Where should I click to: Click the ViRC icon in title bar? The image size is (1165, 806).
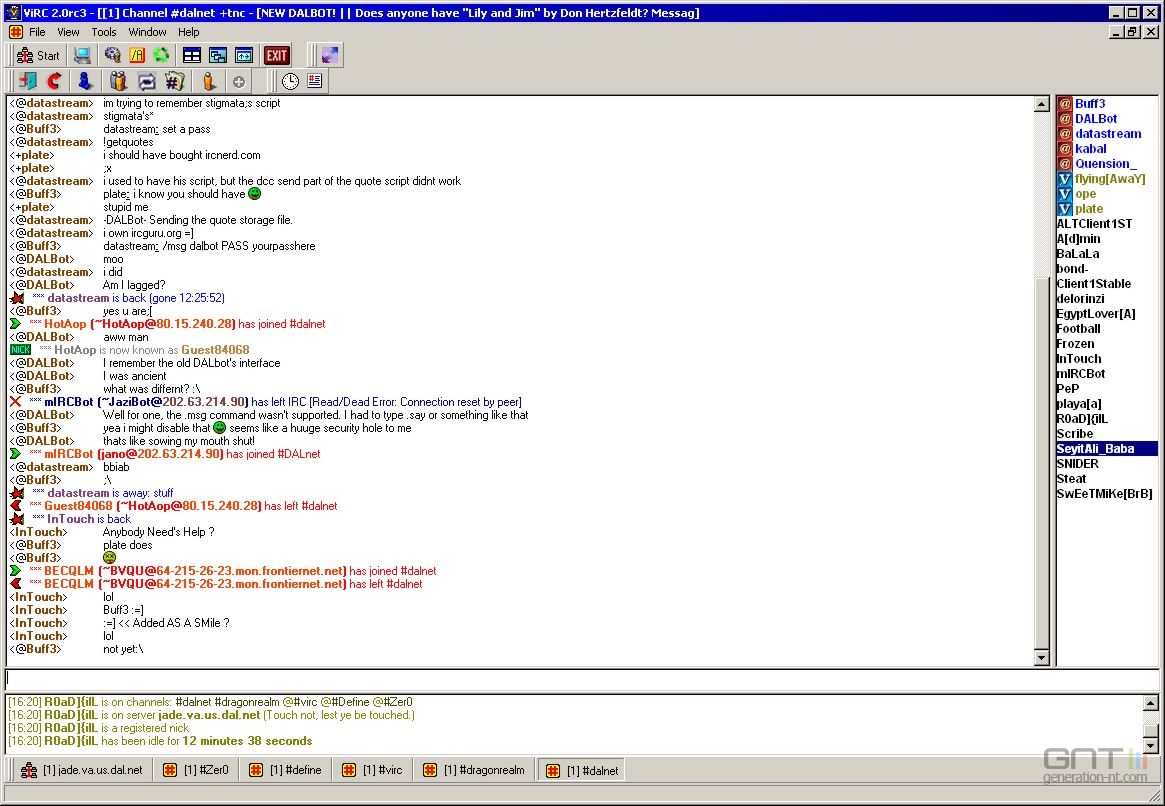pyautogui.click(x=13, y=13)
